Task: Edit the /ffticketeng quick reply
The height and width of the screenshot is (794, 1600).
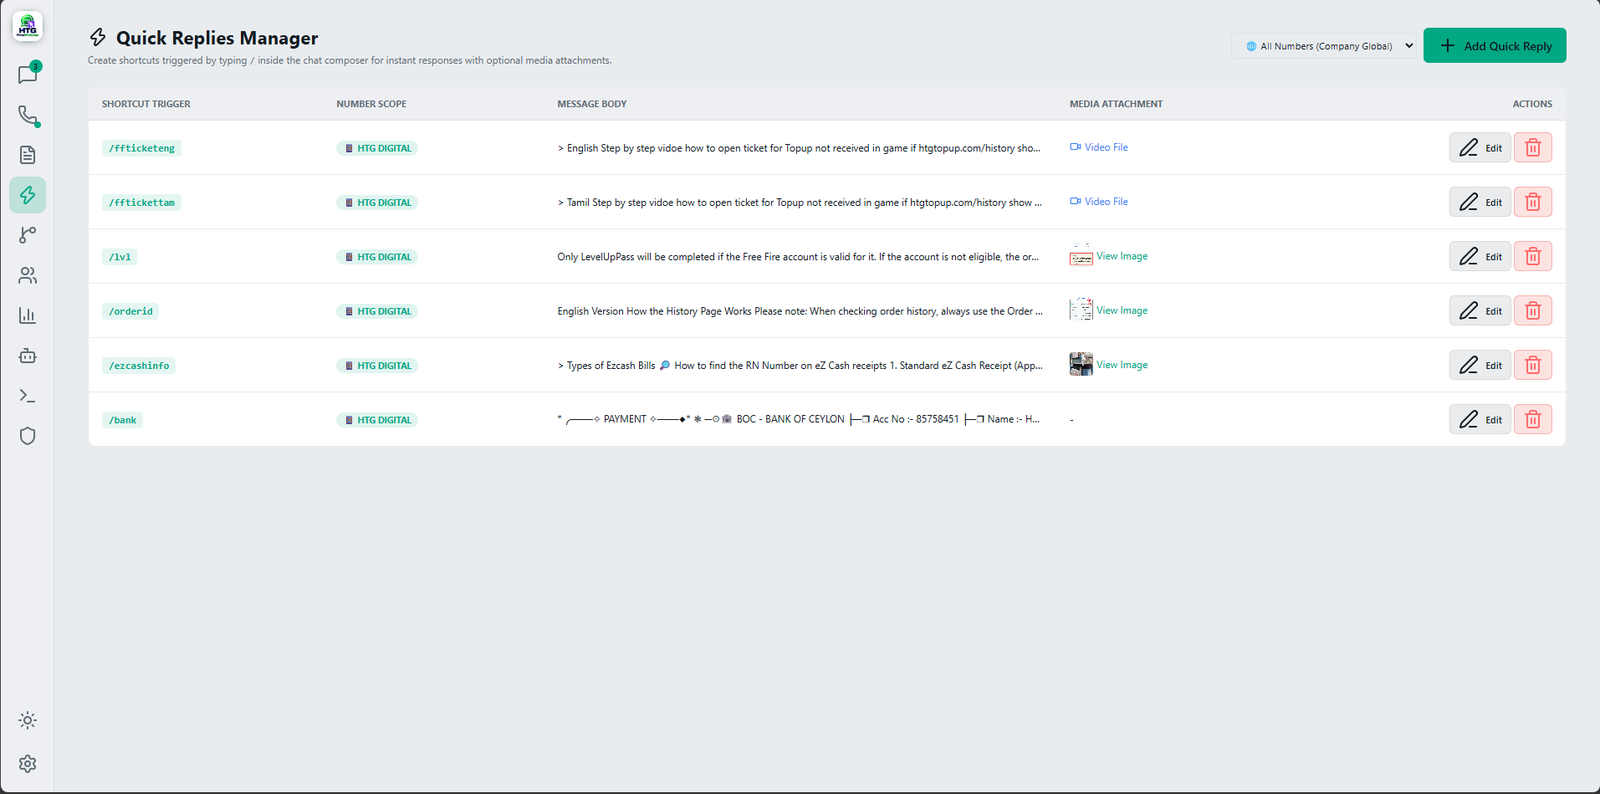Action: [x=1480, y=148]
